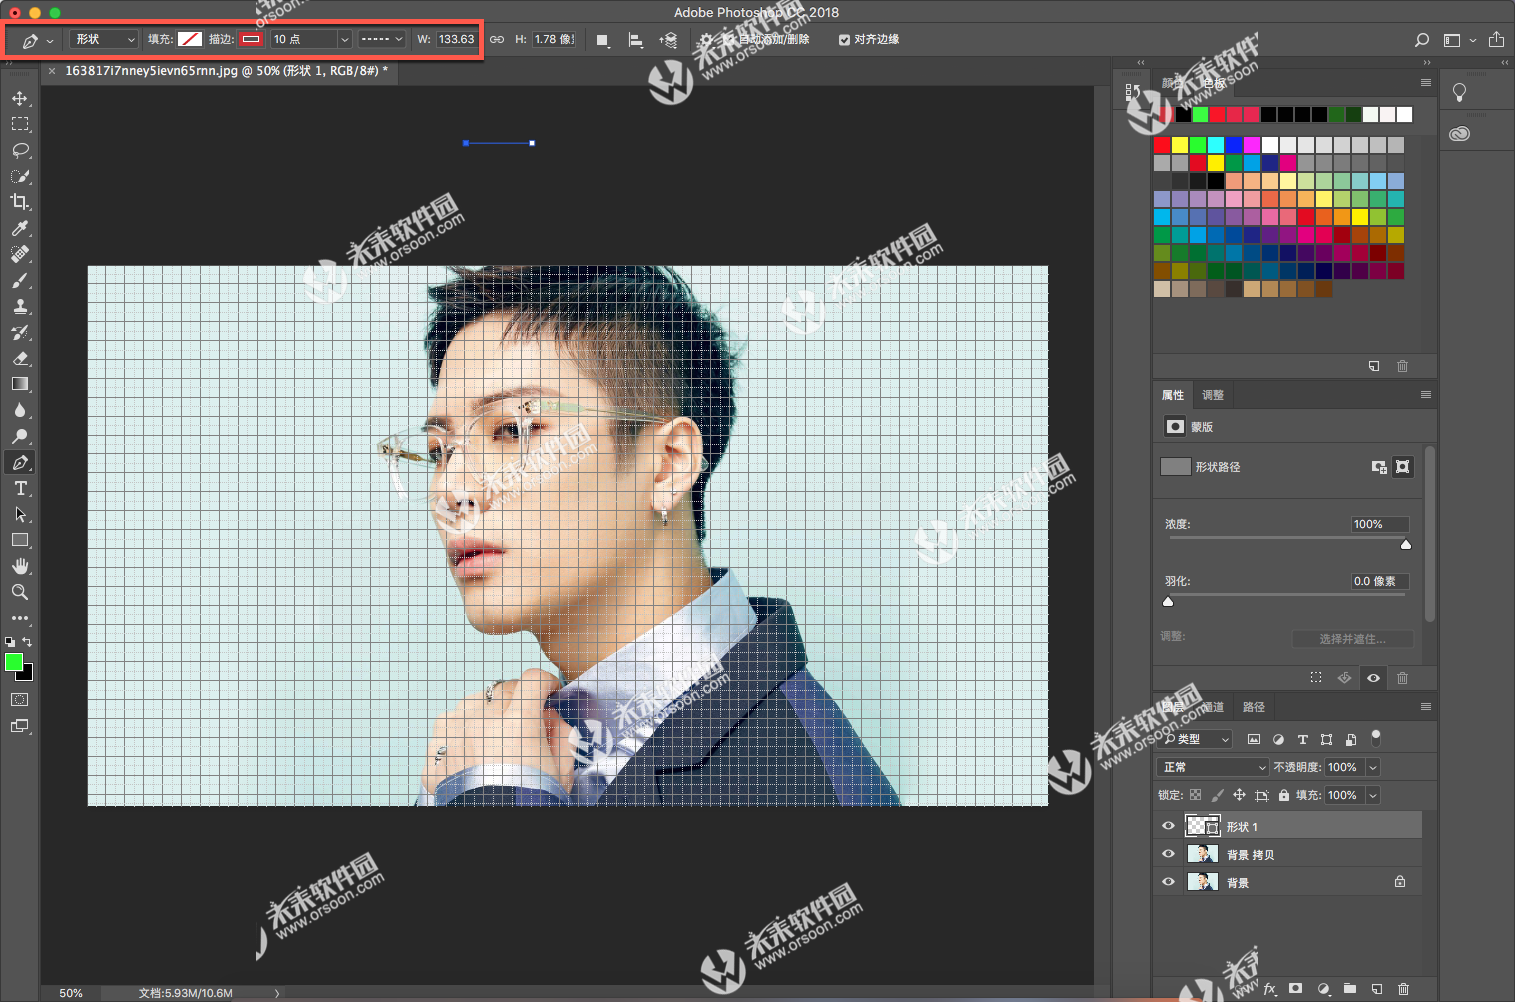This screenshot has width=1515, height=1002.
Task: Select the Eyedropper tool
Action: point(20,228)
